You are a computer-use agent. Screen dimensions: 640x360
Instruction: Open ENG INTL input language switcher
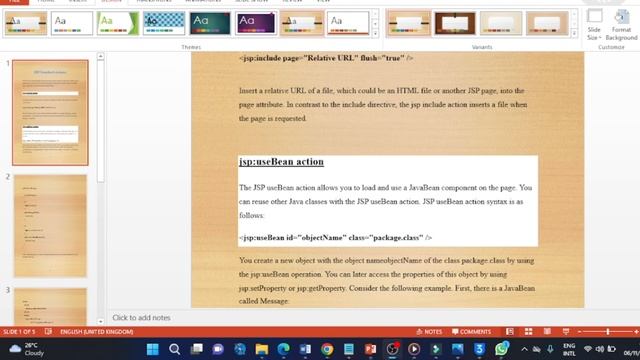[569, 349]
